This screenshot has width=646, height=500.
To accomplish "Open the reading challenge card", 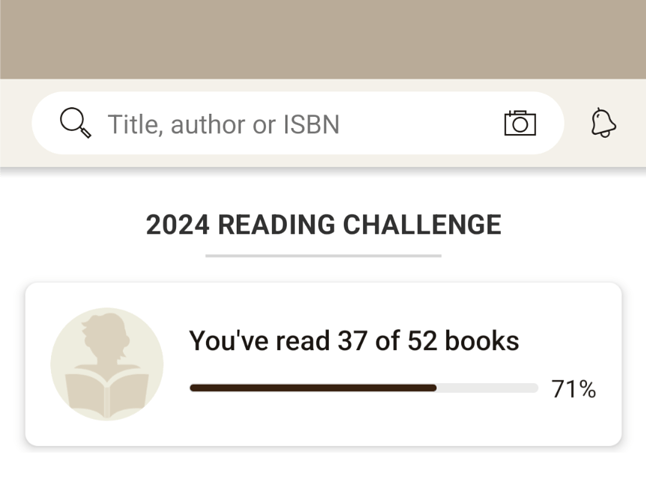I will tap(323, 364).
